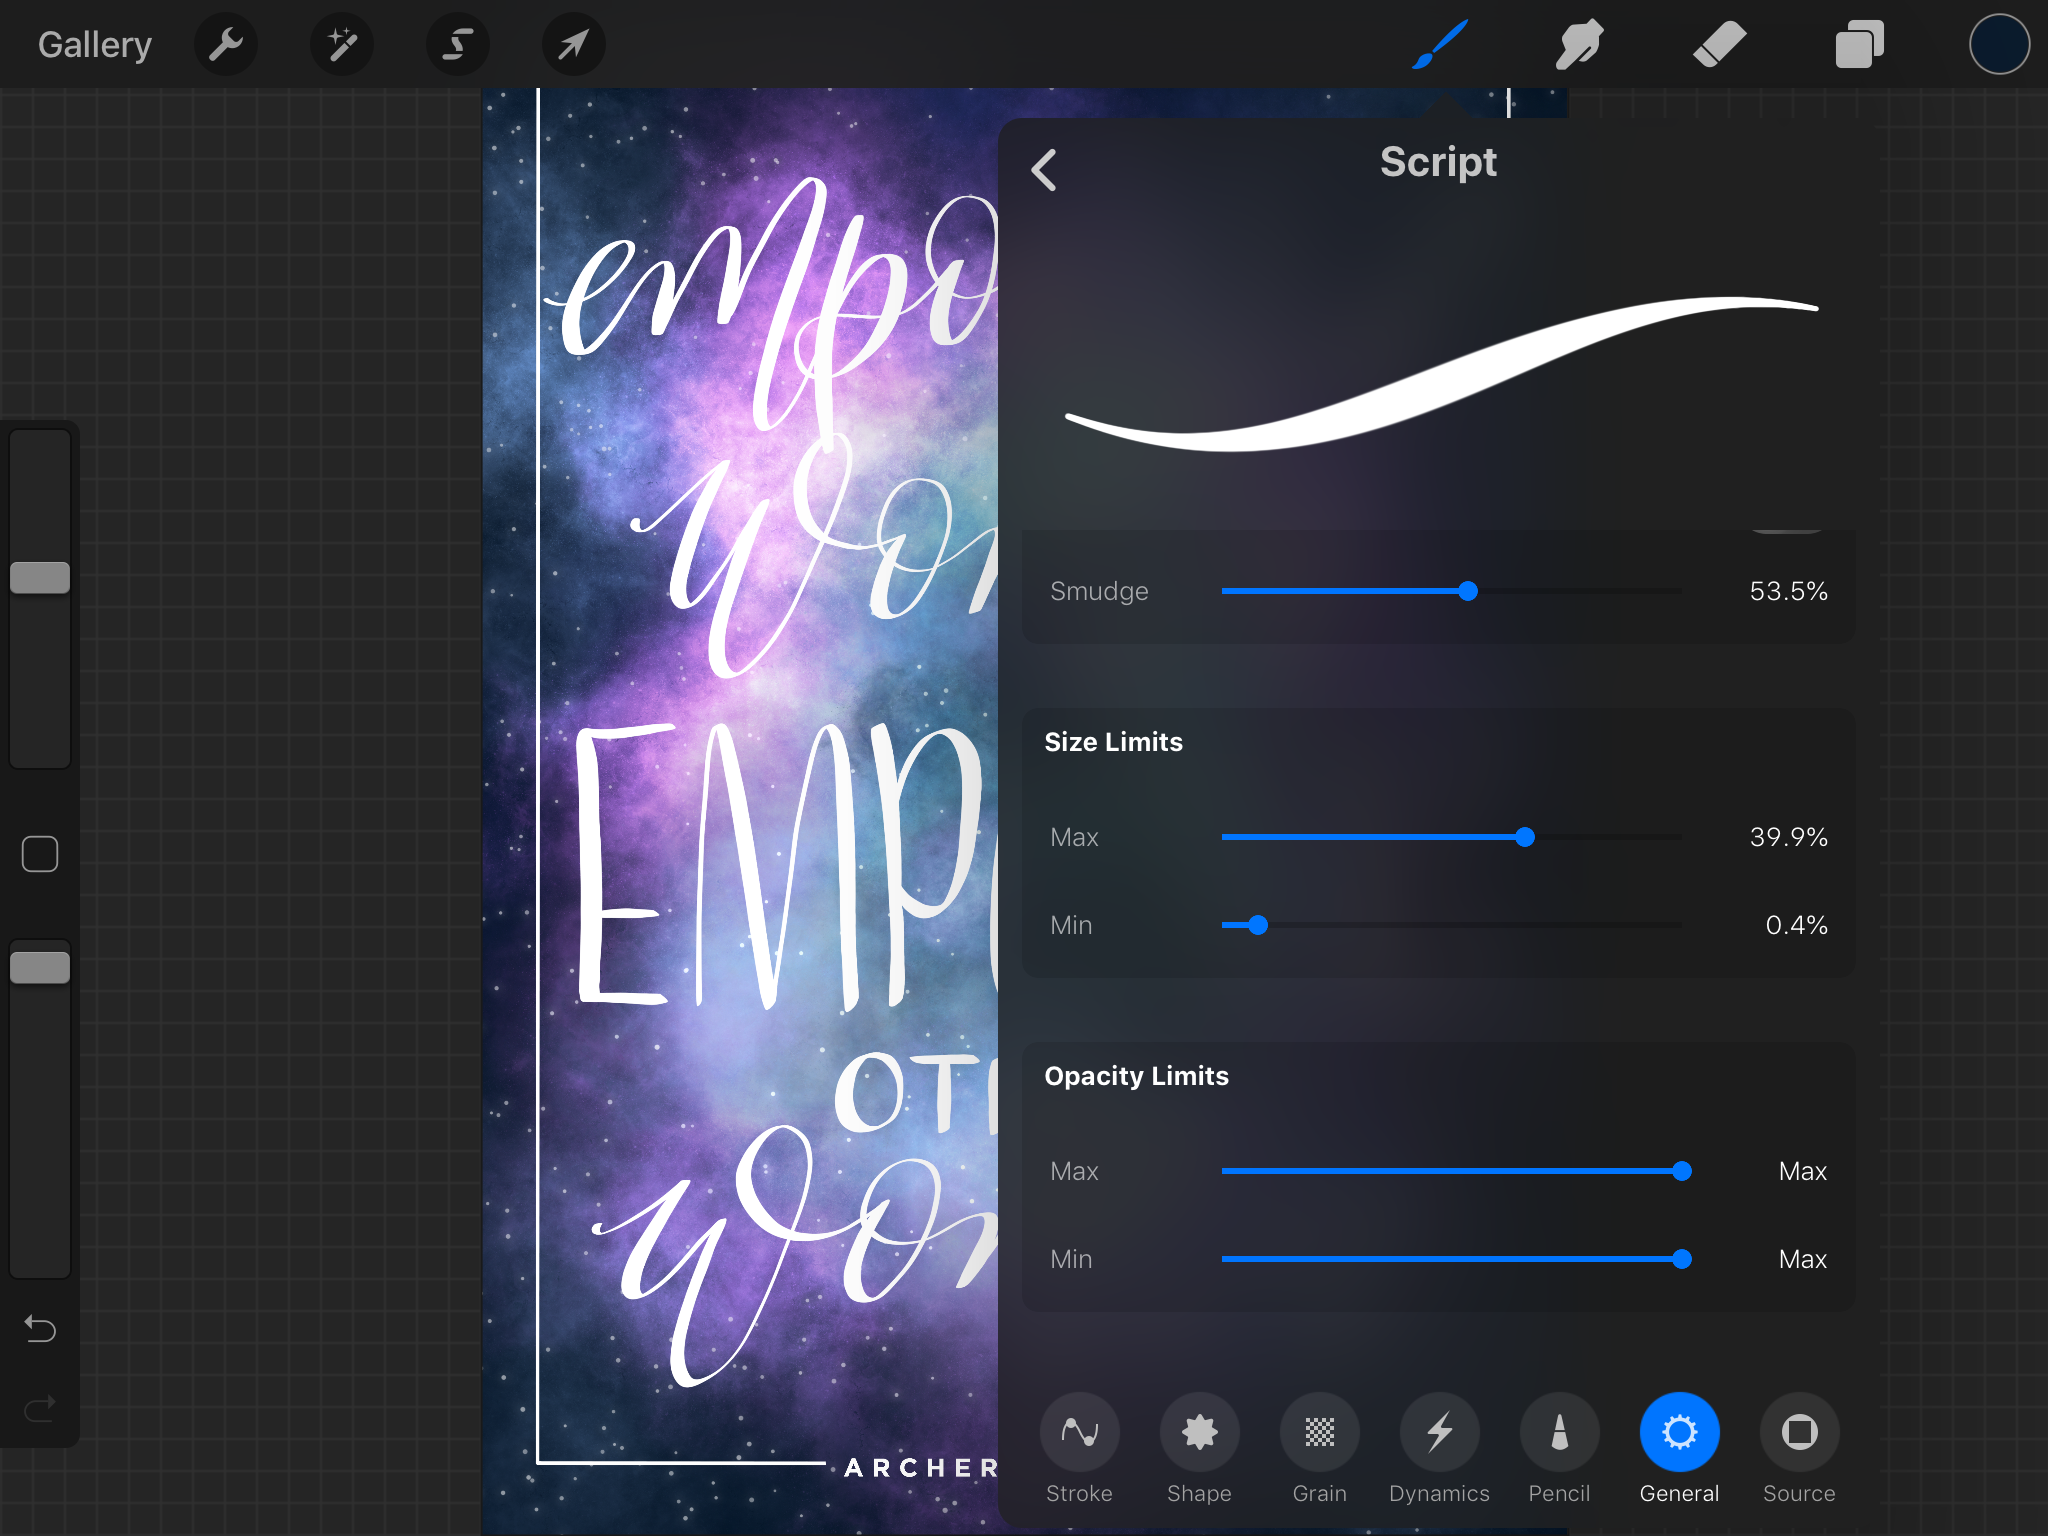Select the Eraser tool
This screenshot has width=2048, height=1536.
tap(1720, 45)
